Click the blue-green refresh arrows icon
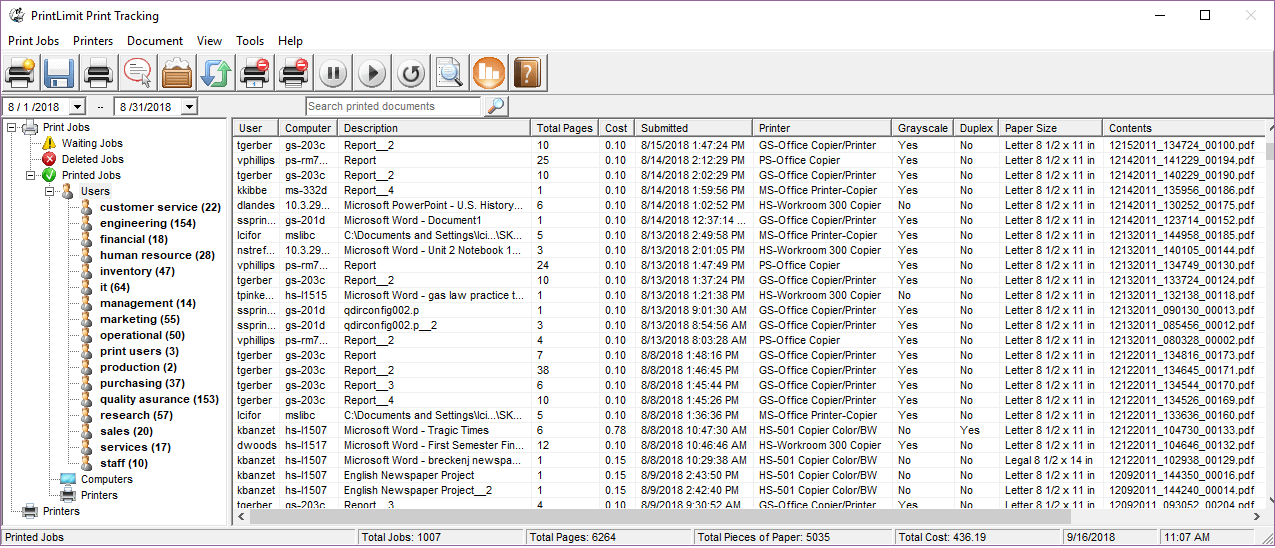This screenshot has height=548, width=1275. (216, 72)
